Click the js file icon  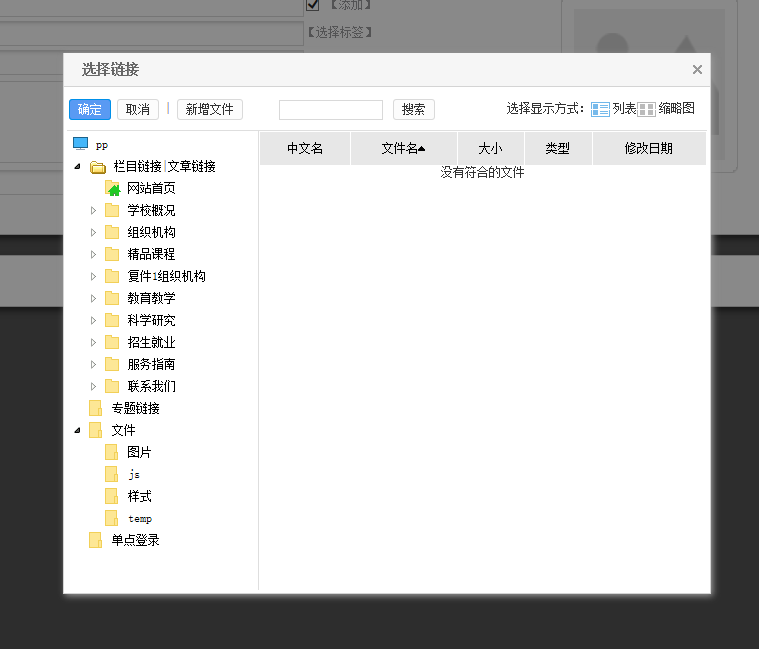112,474
